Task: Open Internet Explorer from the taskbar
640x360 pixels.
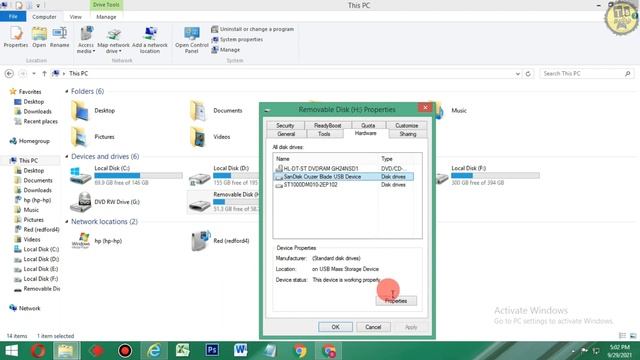Action: [154, 351]
